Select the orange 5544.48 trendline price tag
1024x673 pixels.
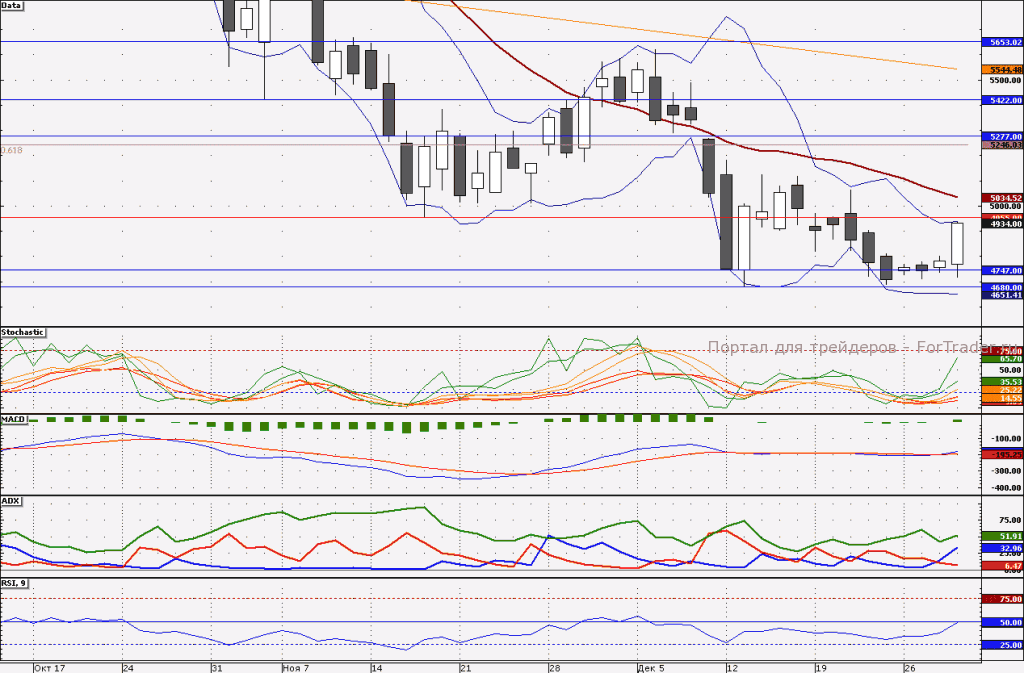pos(1002,69)
